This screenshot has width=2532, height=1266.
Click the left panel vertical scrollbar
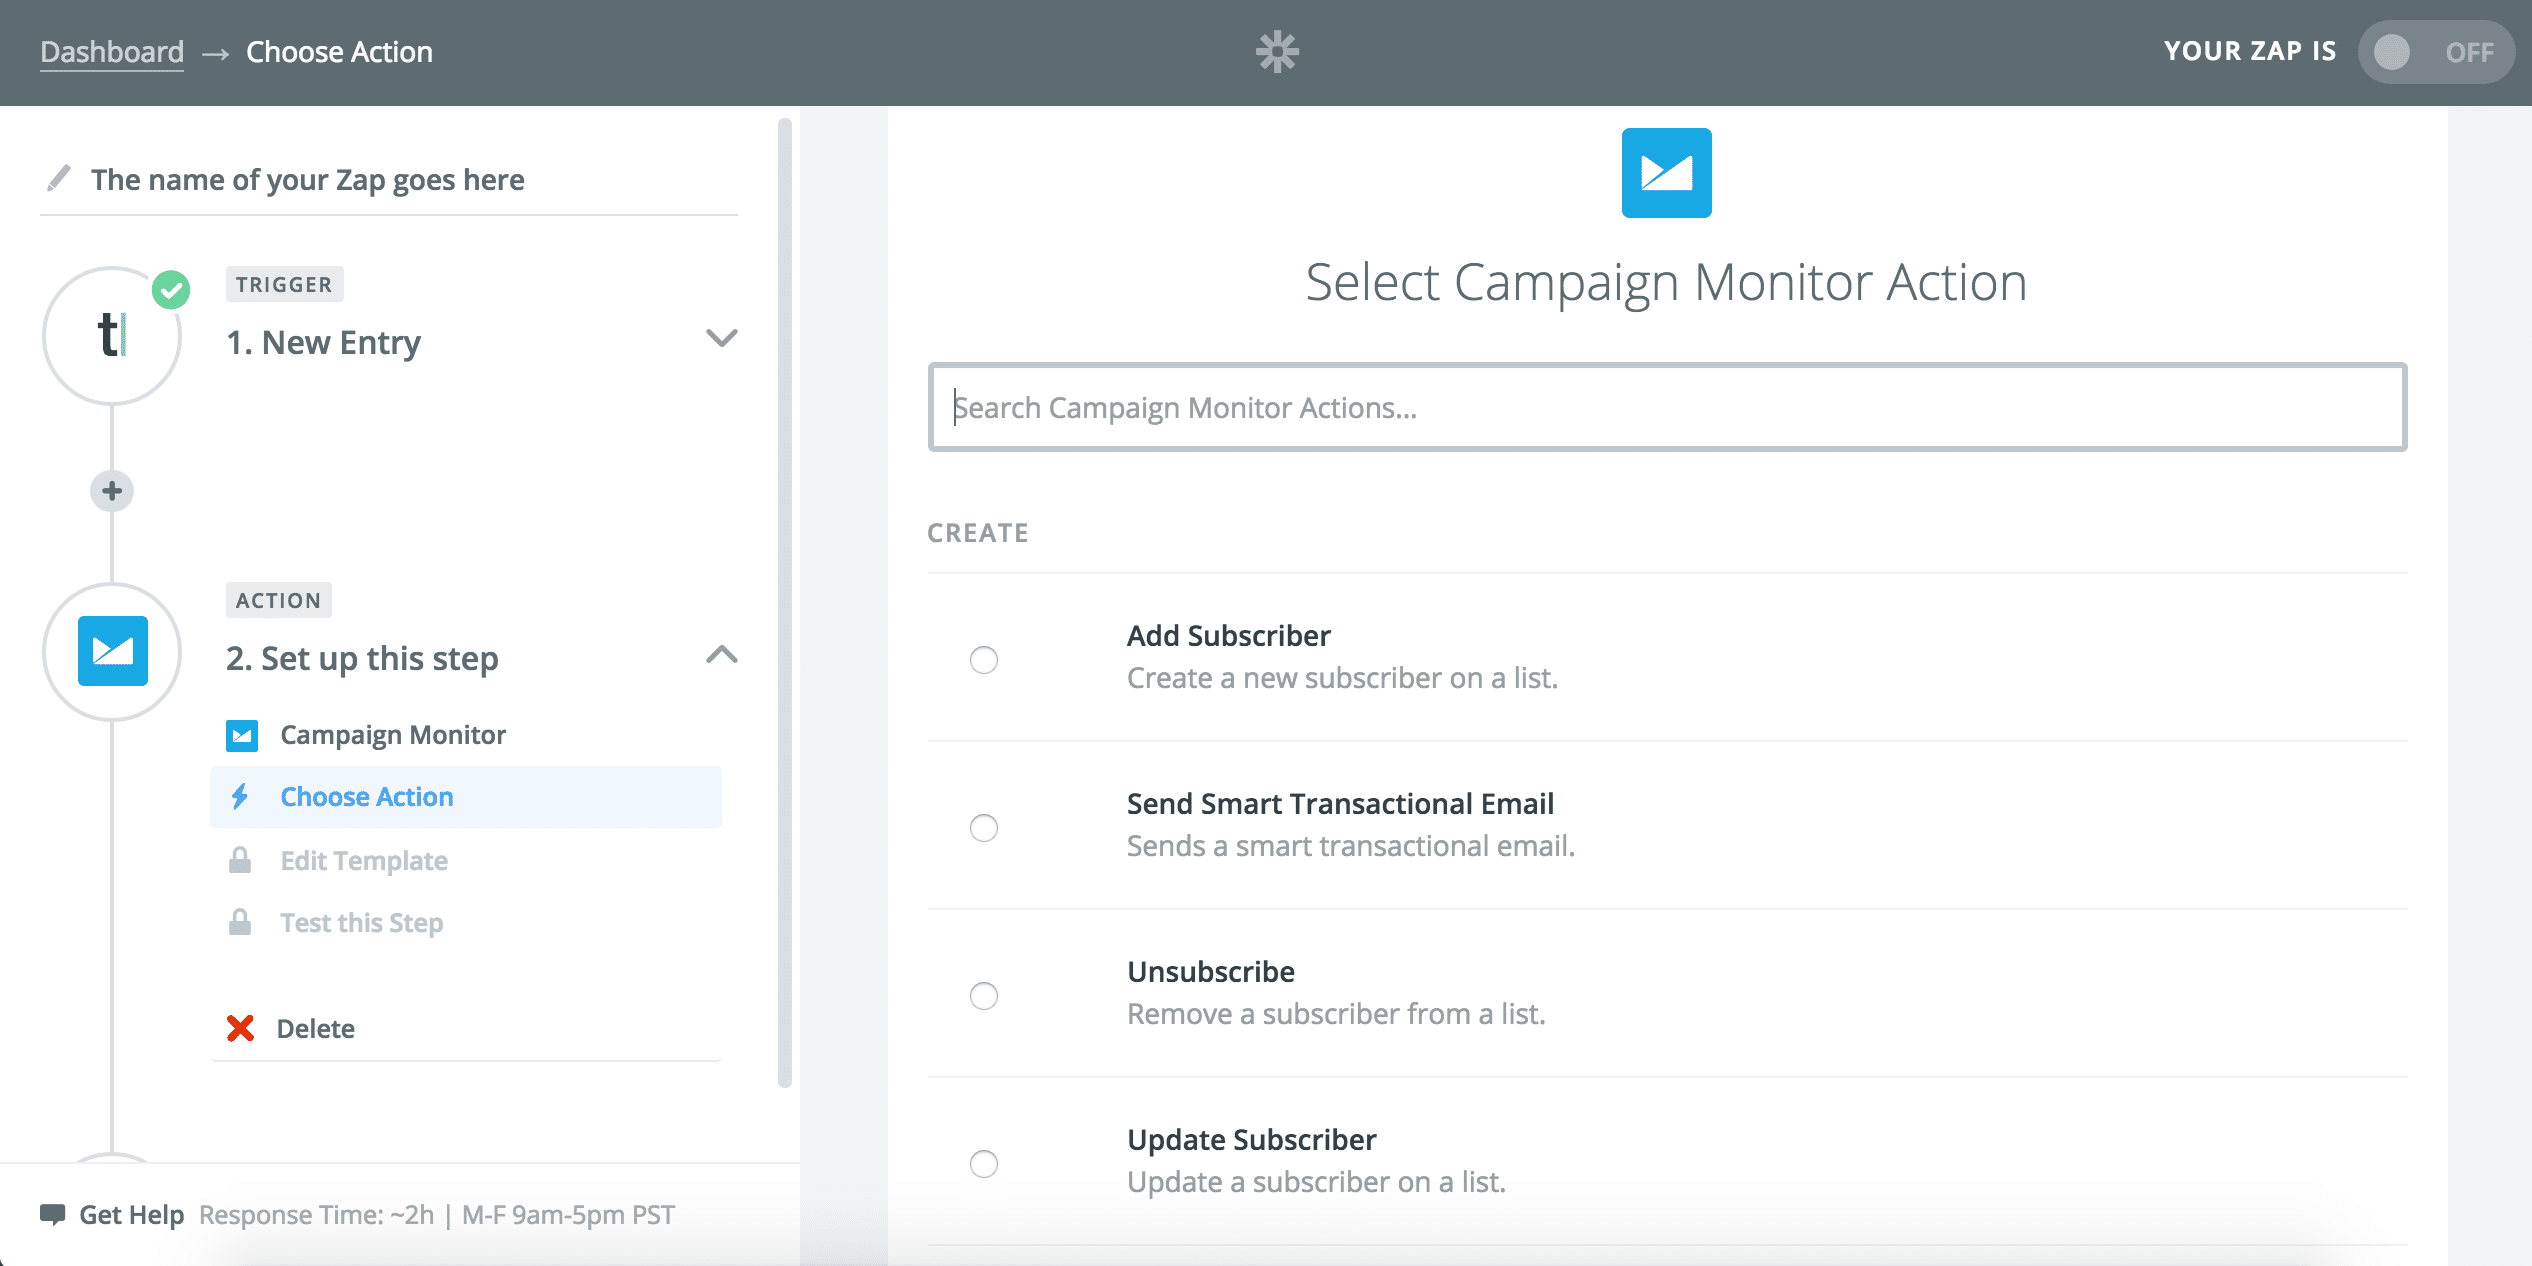coord(785,603)
